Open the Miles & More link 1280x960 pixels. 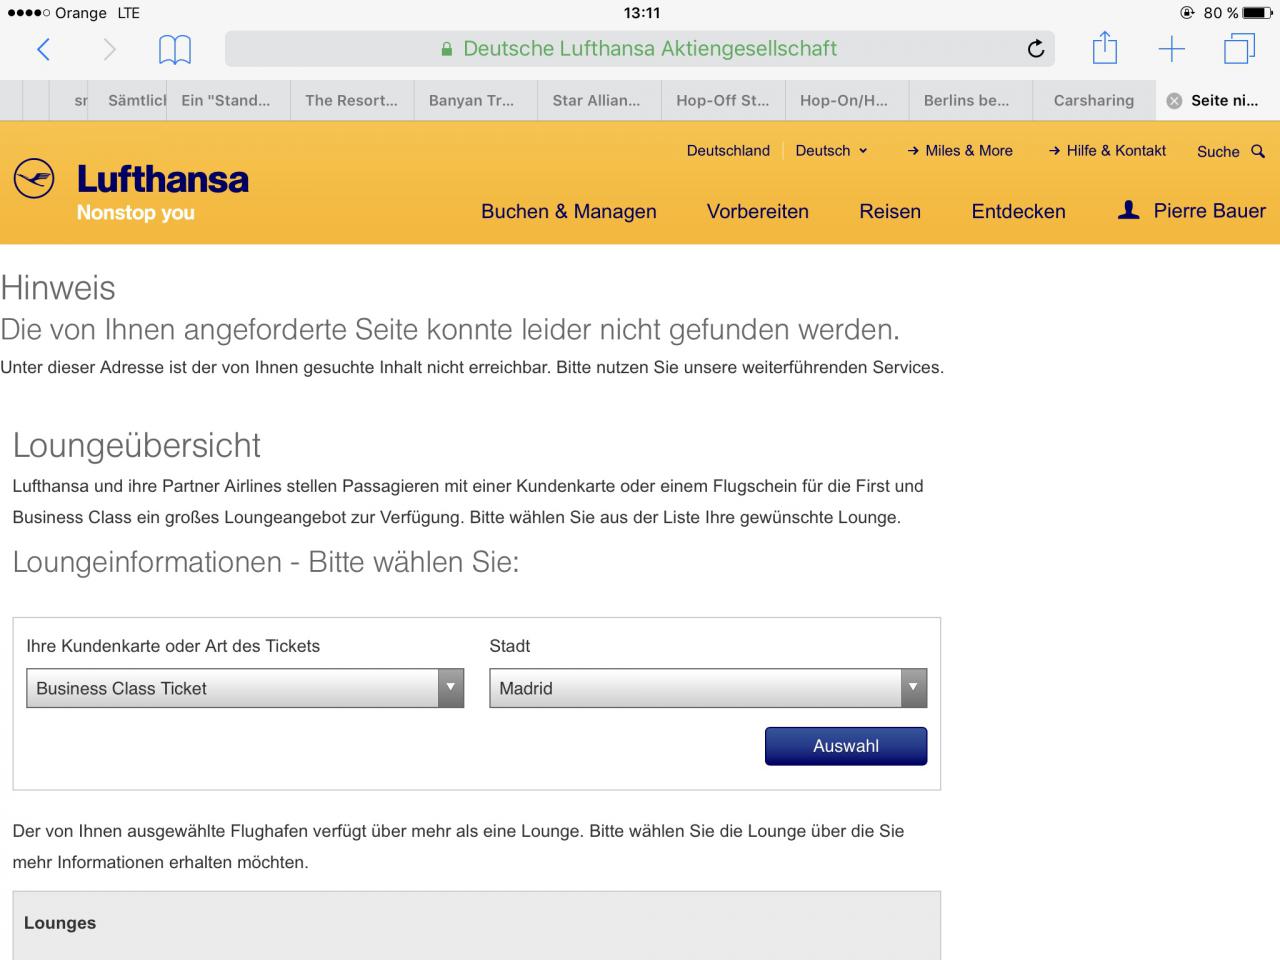[960, 150]
